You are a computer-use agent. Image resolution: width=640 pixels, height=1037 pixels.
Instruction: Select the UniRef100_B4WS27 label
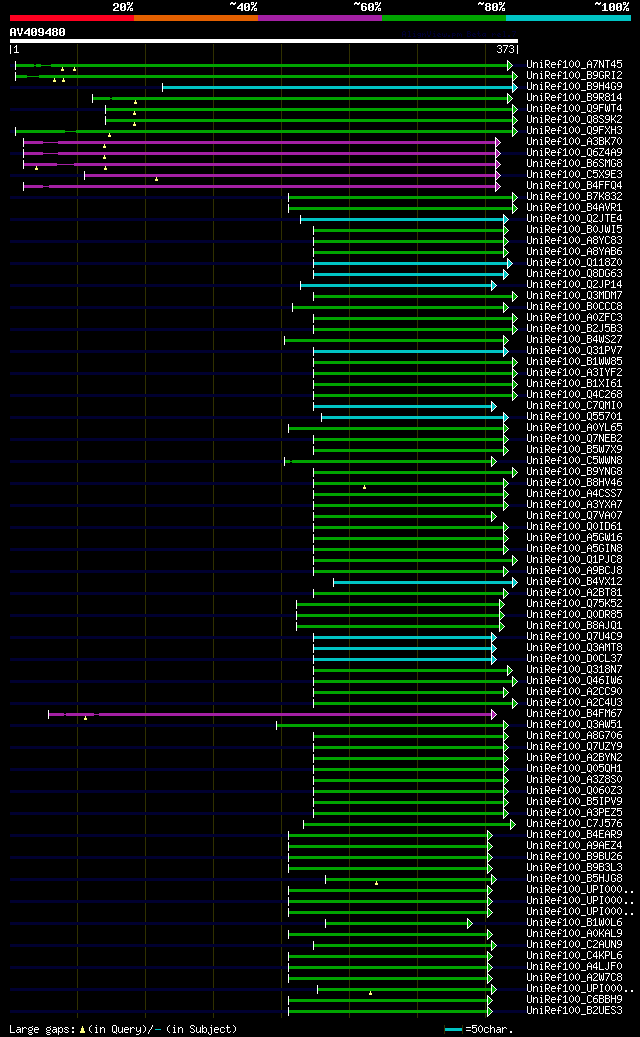(x=574, y=340)
